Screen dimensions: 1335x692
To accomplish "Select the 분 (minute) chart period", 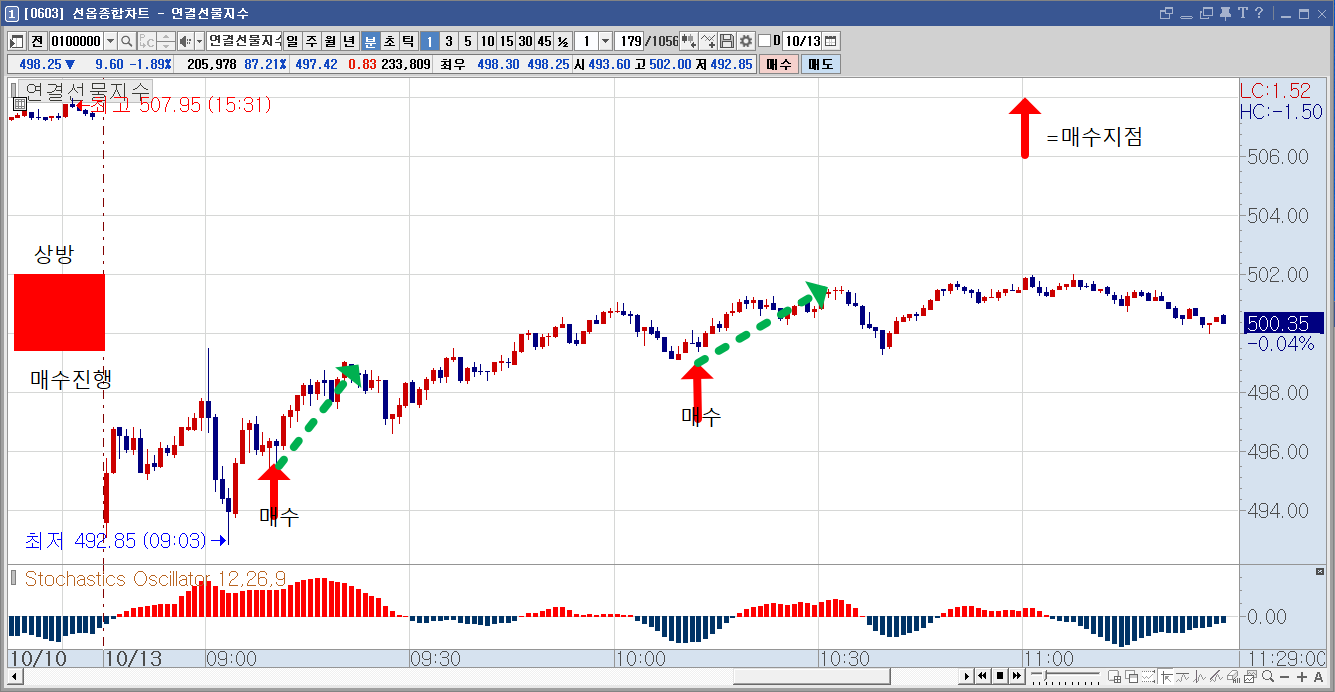I will coord(370,41).
